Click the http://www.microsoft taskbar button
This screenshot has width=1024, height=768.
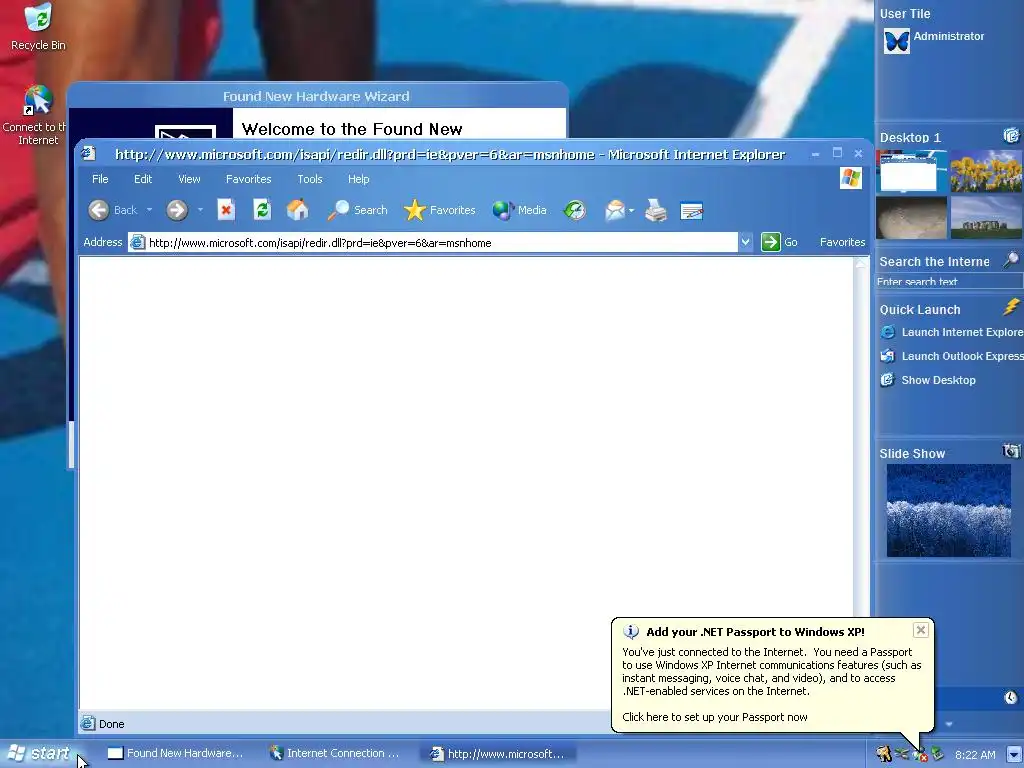tap(499, 754)
